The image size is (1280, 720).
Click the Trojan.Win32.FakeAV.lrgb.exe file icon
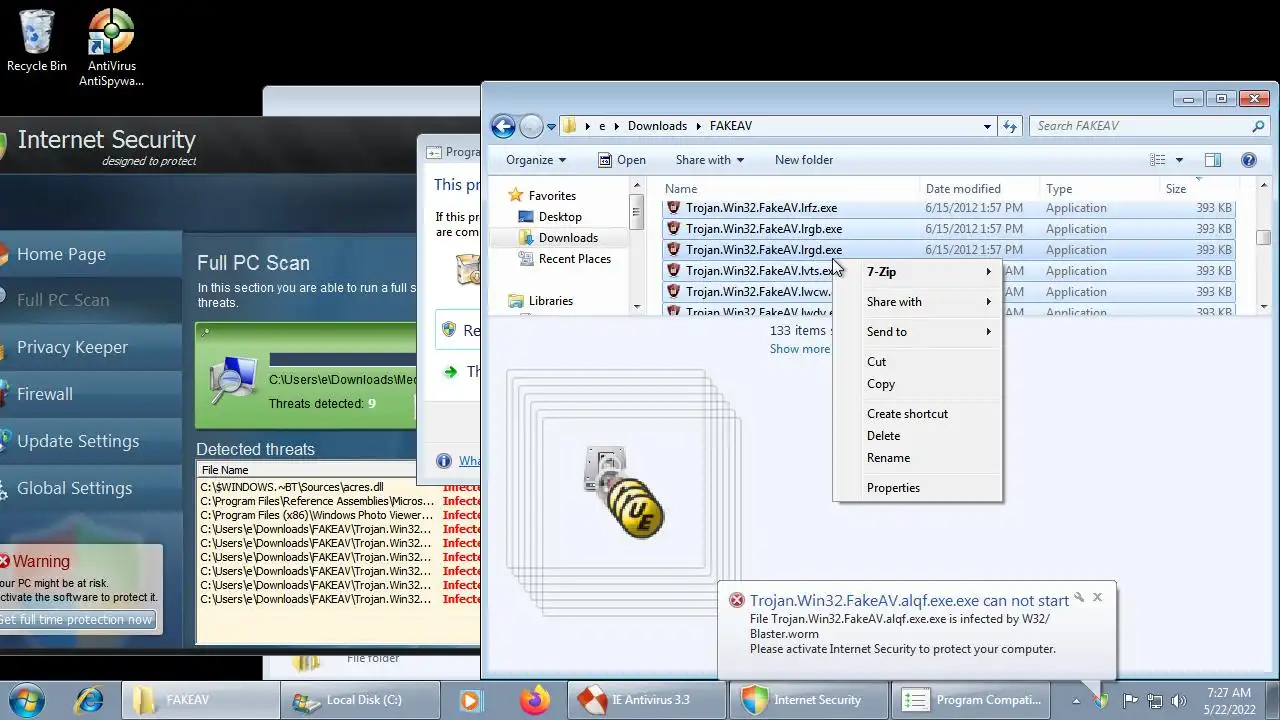674,229
